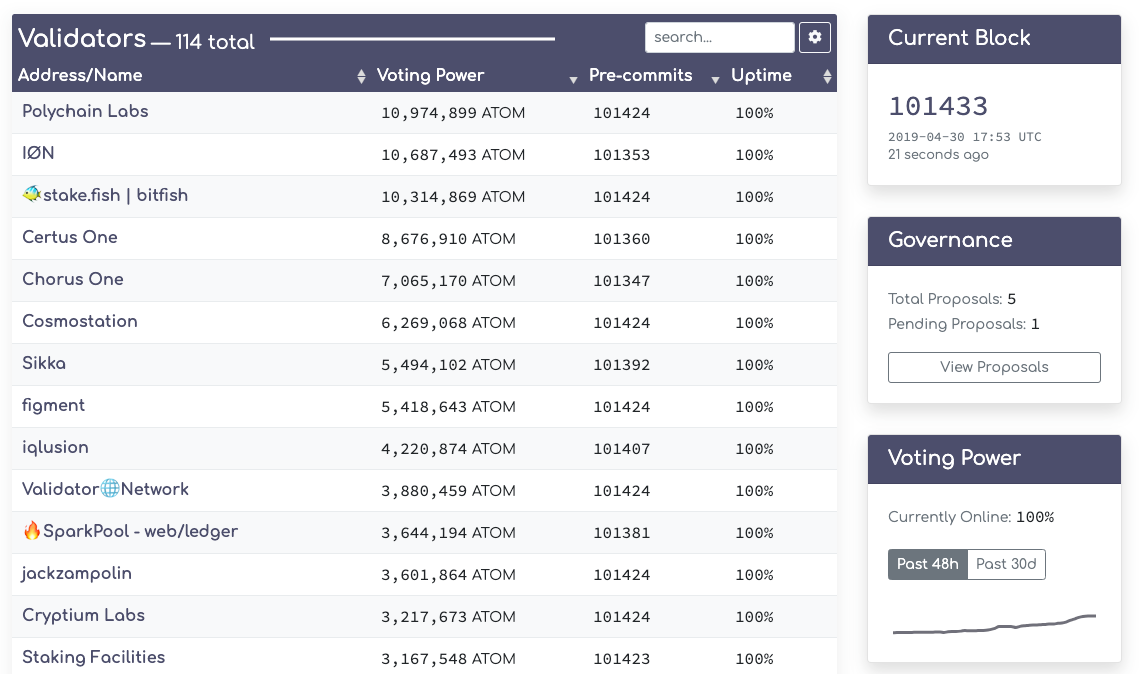The height and width of the screenshot is (674, 1139).
Task: Click pre-commits value 101353
Action: [621, 155]
